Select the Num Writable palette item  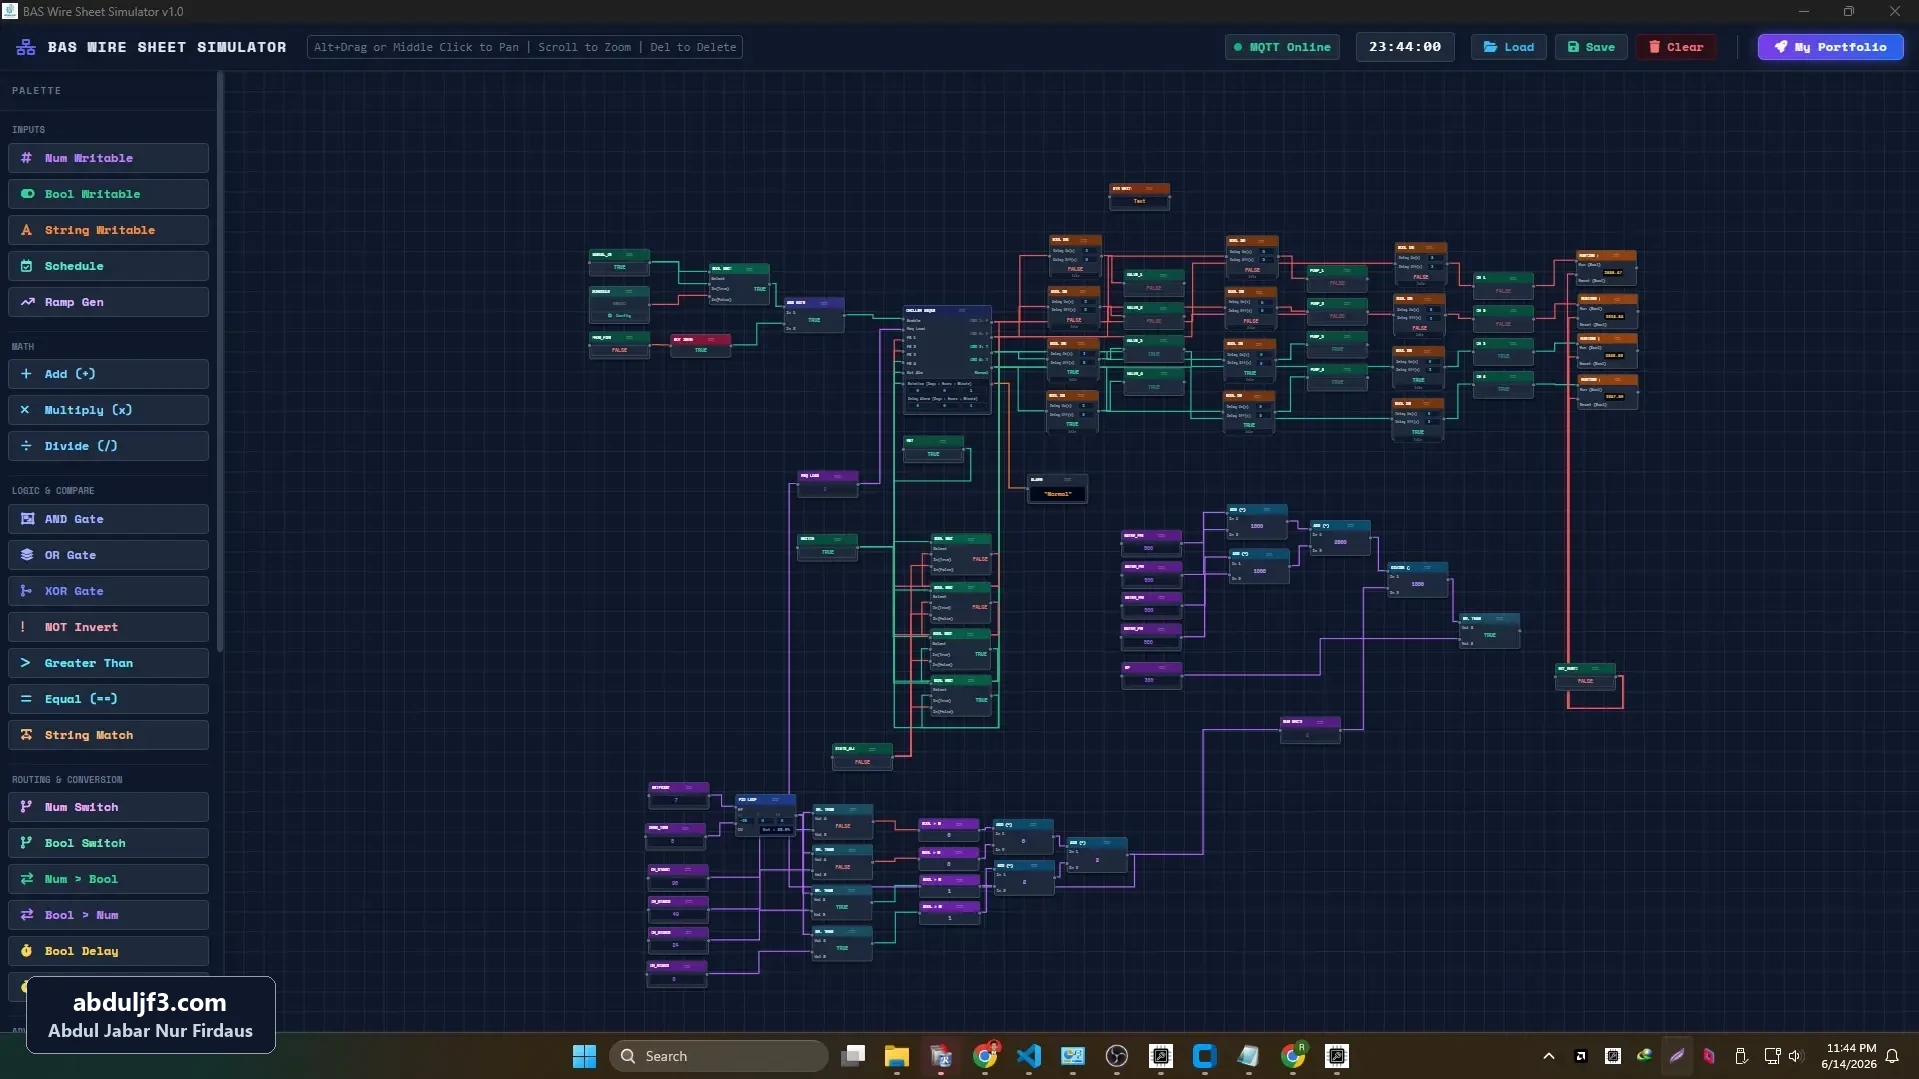pyautogui.click(x=108, y=158)
